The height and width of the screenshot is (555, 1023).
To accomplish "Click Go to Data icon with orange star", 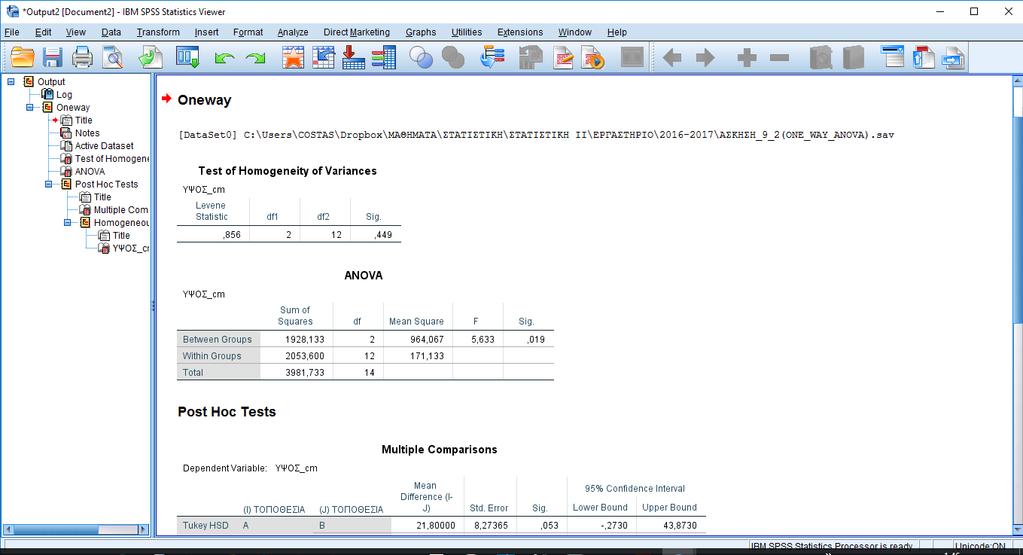I will [293, 58].
